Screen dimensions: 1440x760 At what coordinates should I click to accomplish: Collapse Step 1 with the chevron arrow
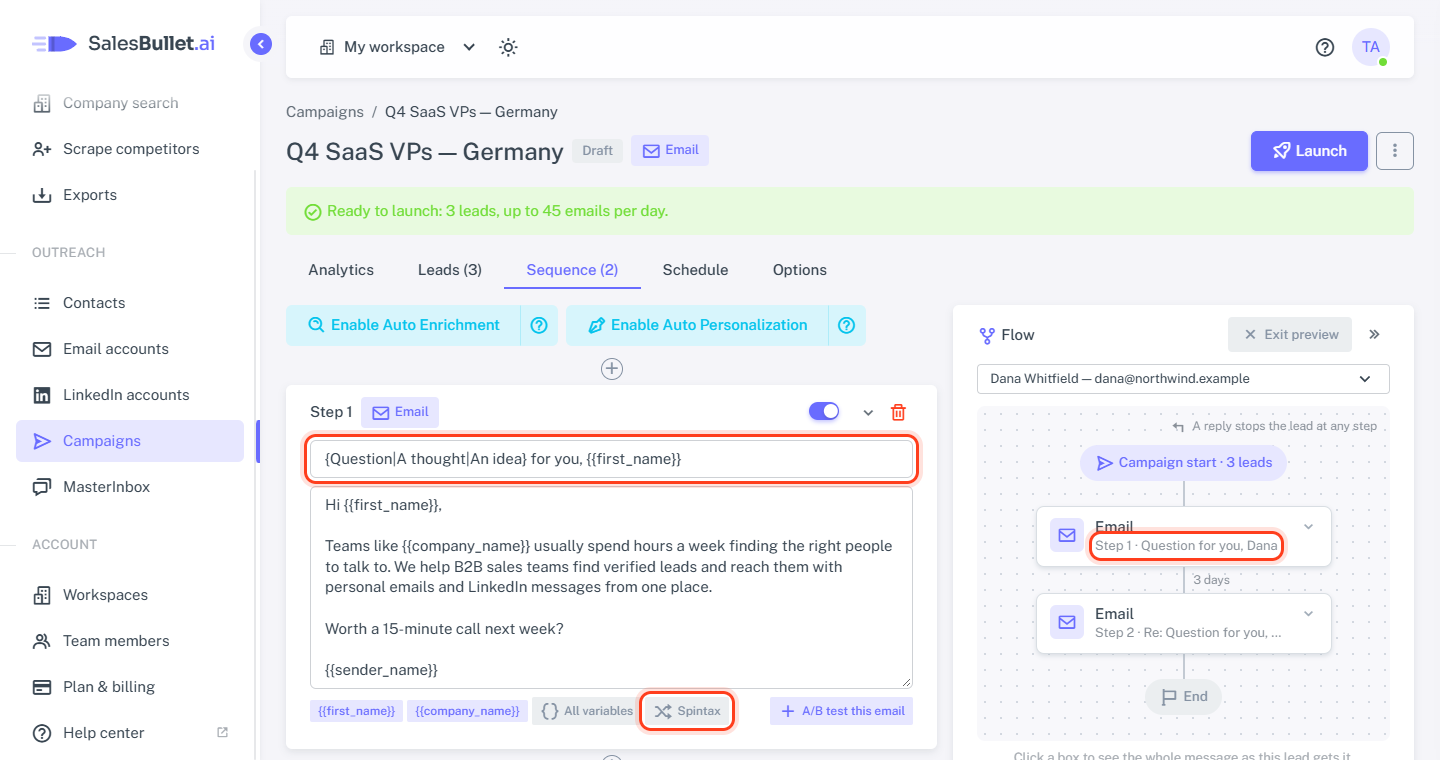(868, 413)
